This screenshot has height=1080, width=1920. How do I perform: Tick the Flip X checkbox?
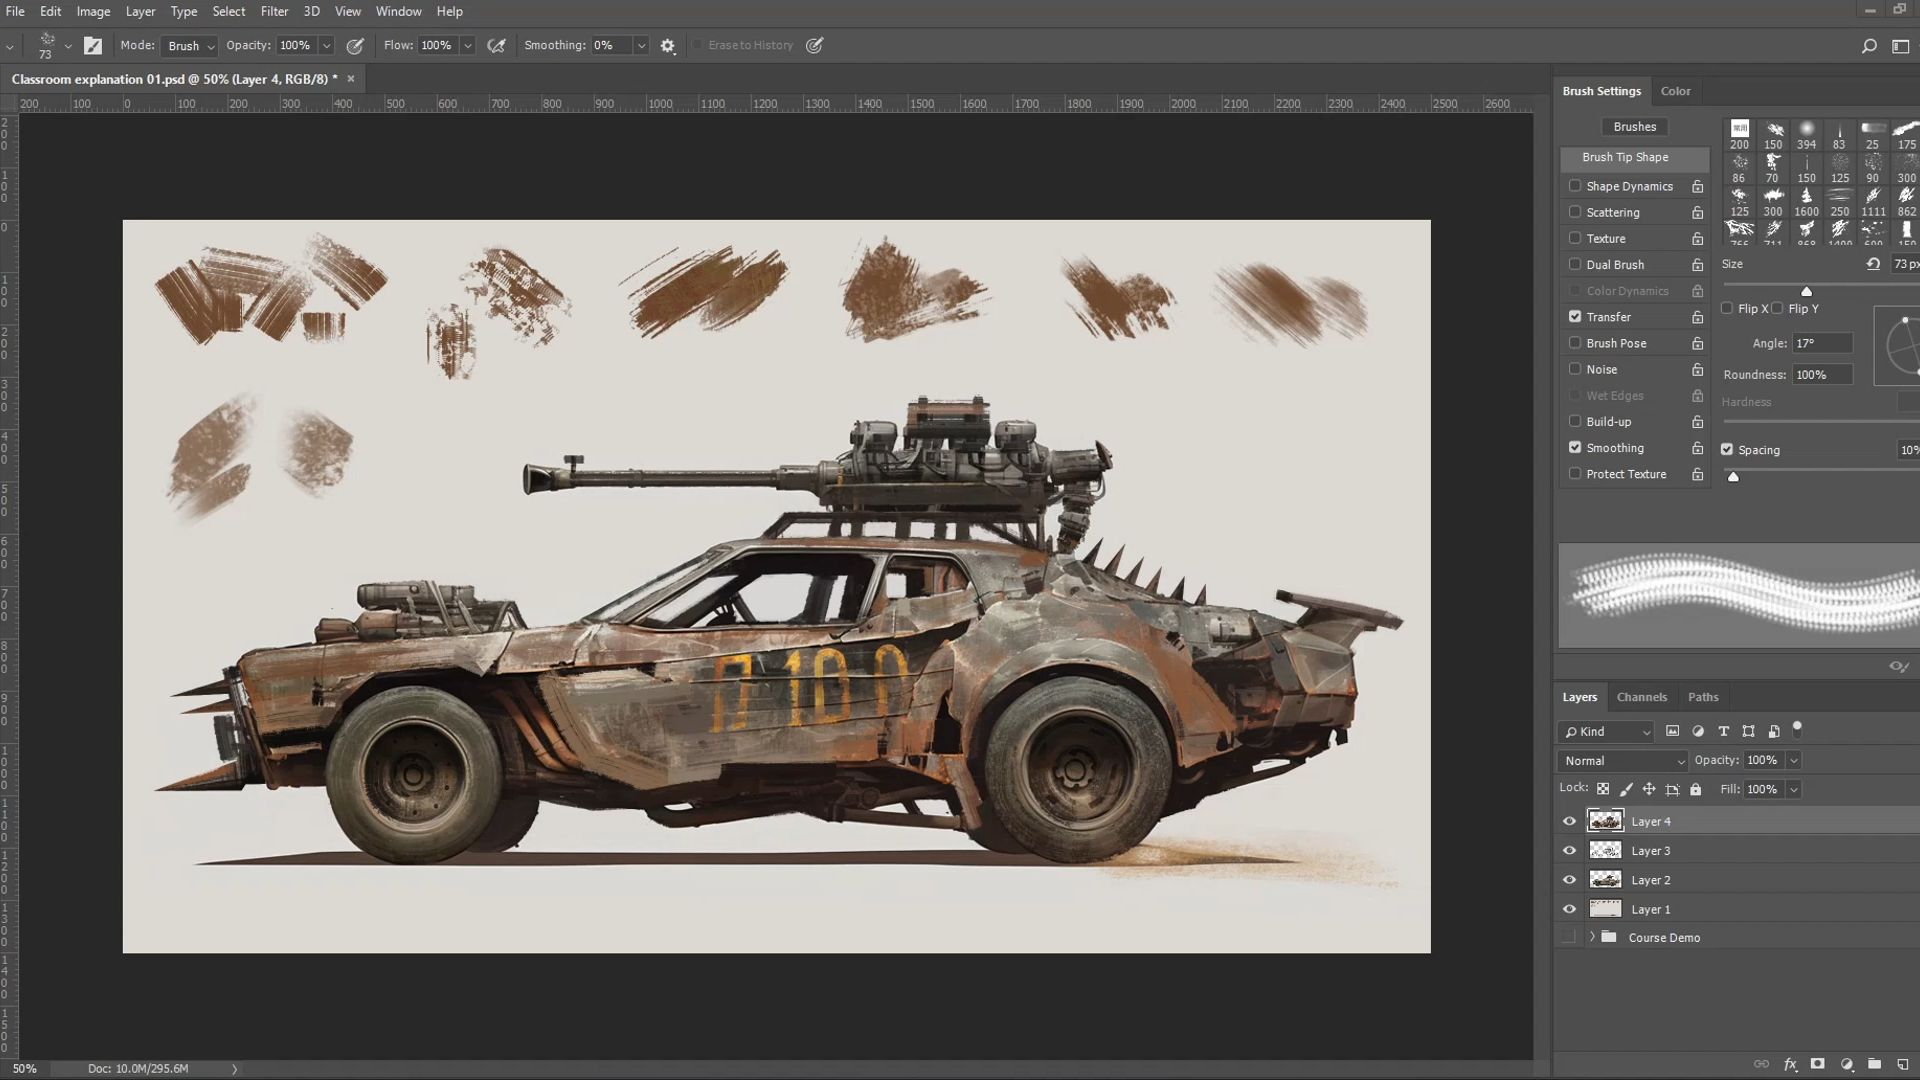point(1727,308)
